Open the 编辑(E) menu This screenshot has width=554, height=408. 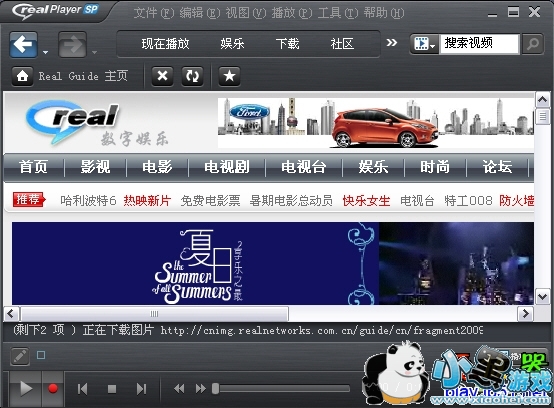pyautogui.click(x=200, y=13)
